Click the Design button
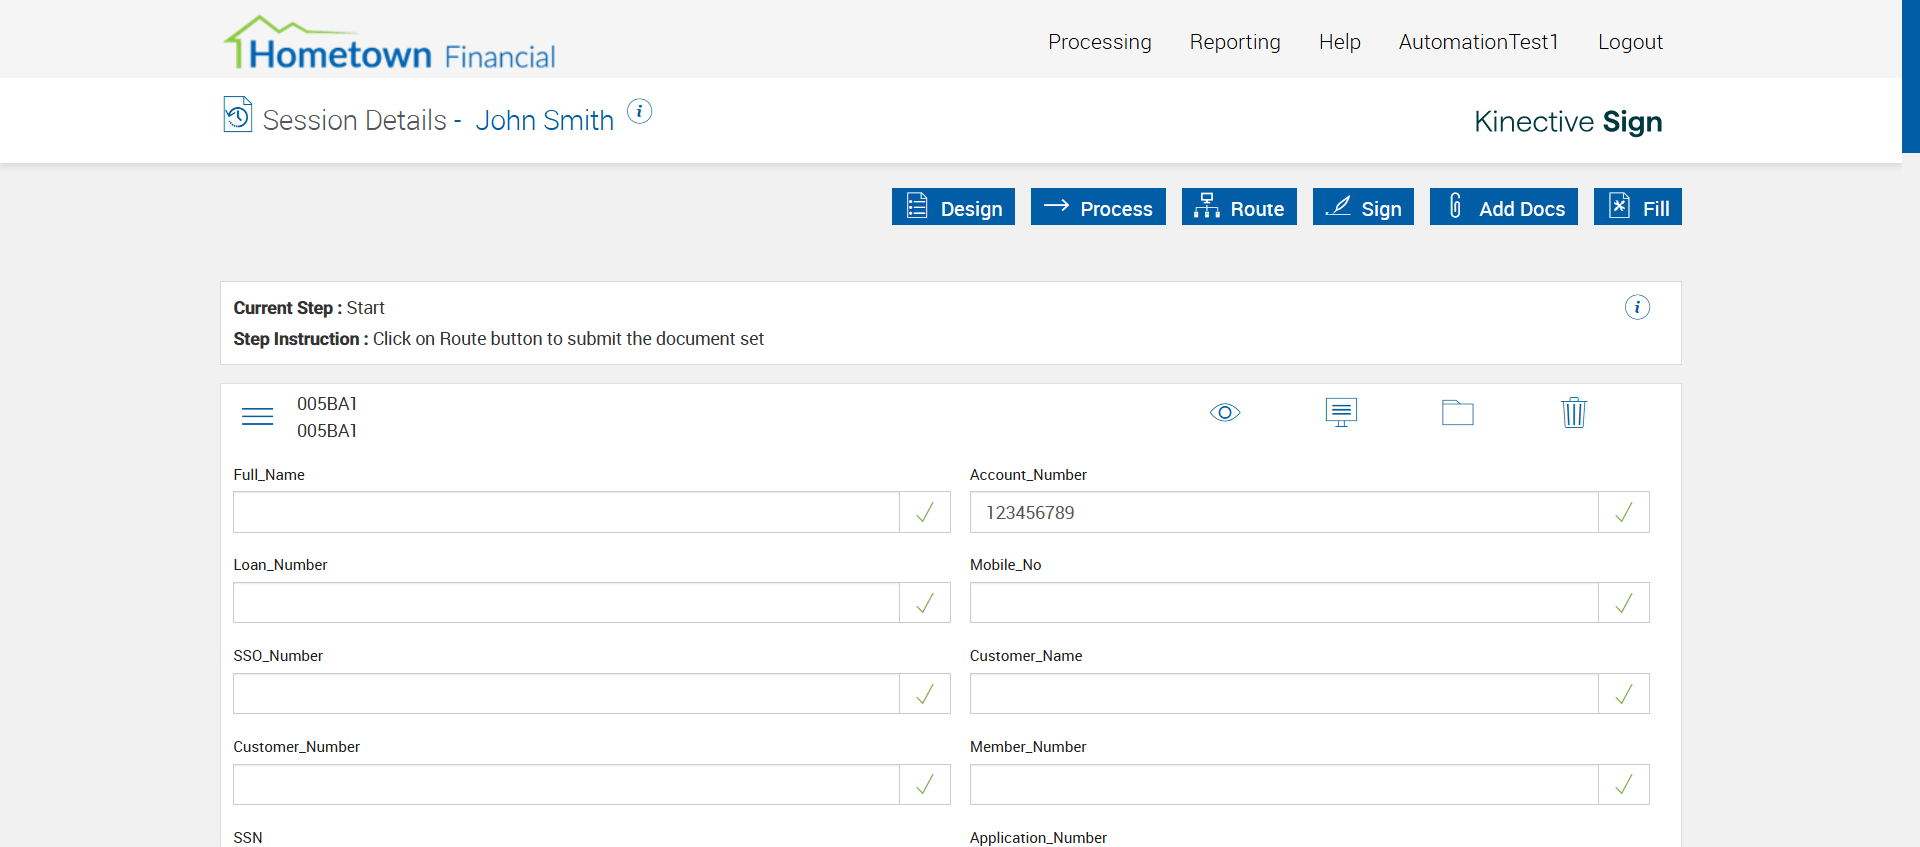Viewport: 1920px width, 847px height. point(953,207)
